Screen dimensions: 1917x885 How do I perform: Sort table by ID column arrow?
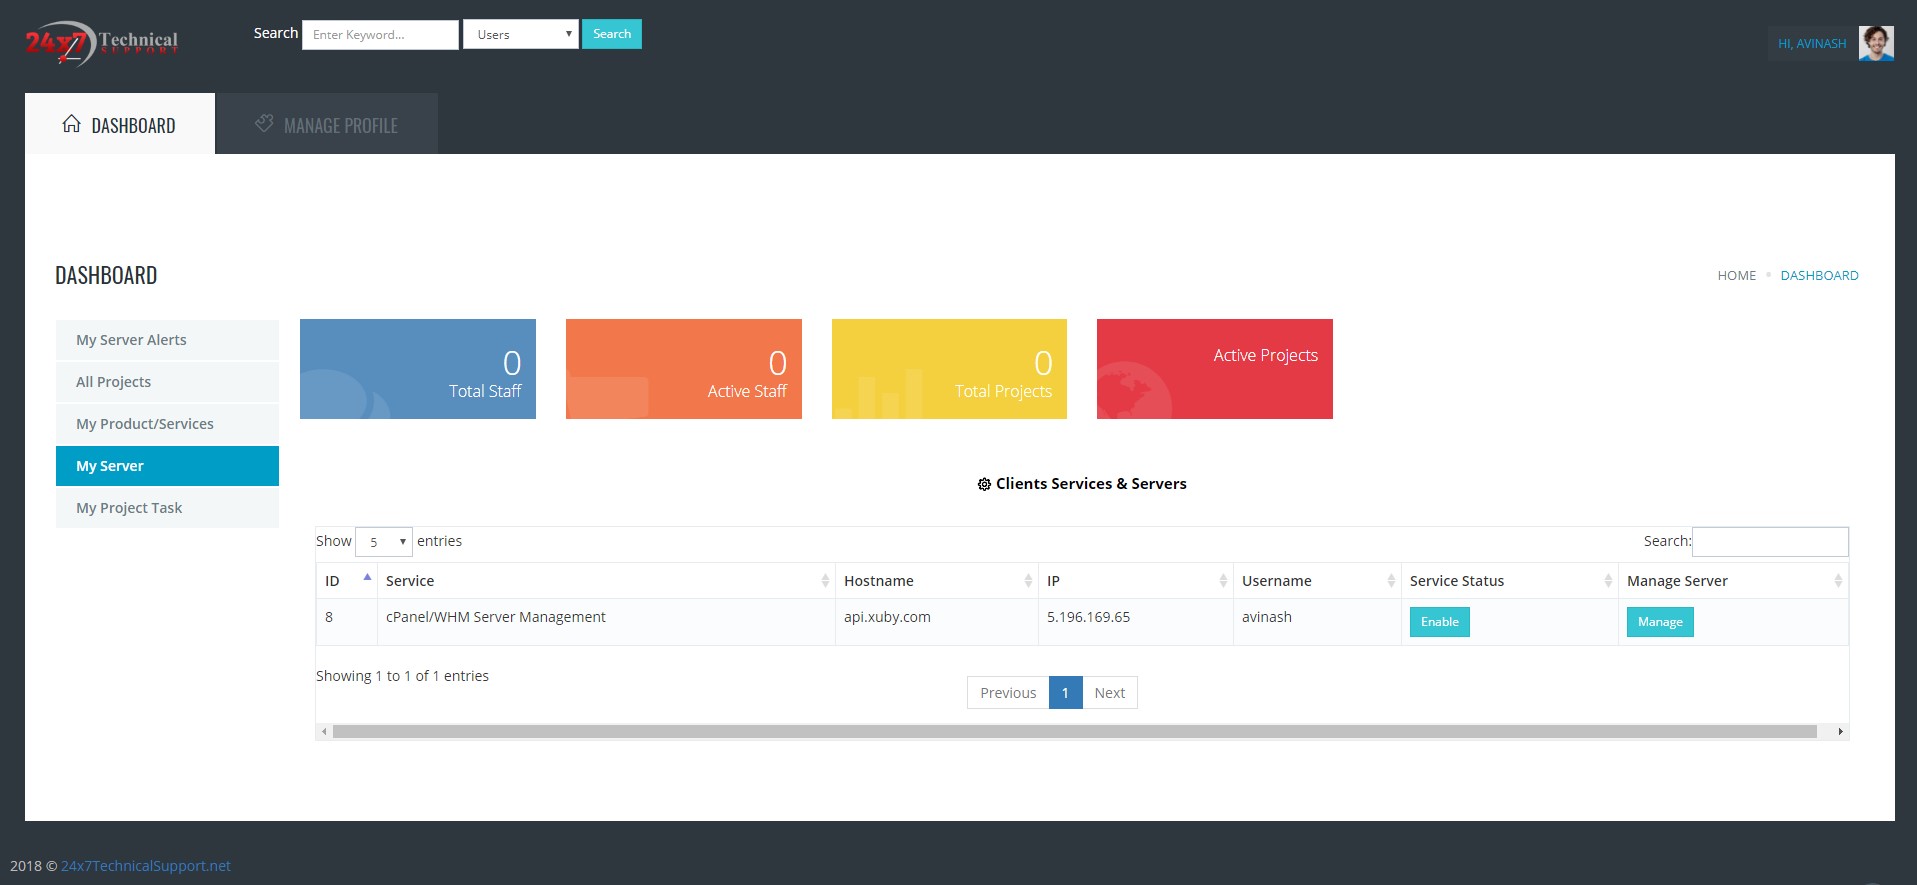[367, 579]
